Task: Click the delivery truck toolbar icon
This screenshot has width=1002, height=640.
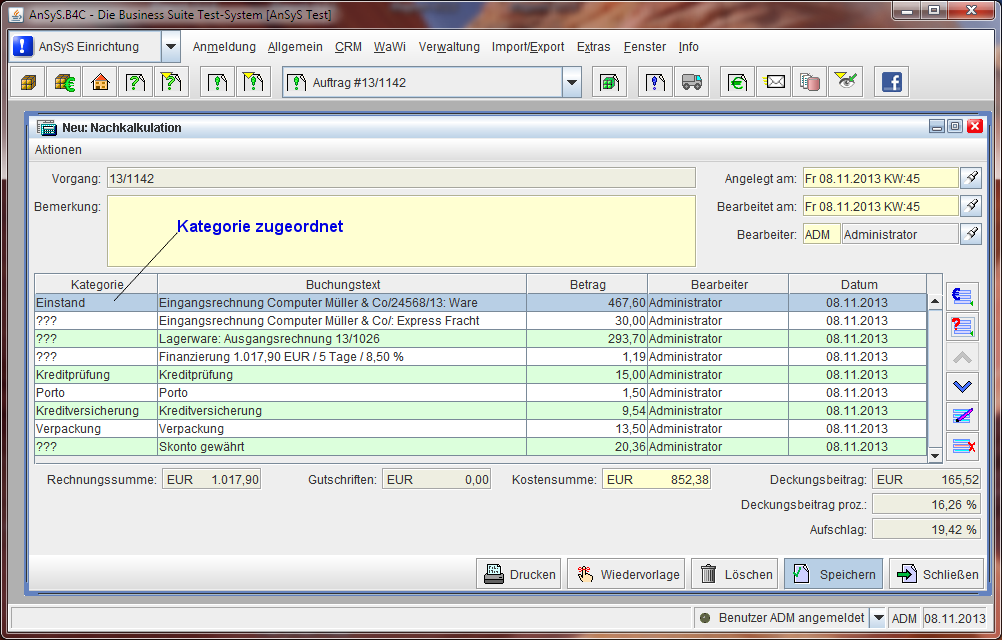Action: pyautogui.click(x=691, y=83)
